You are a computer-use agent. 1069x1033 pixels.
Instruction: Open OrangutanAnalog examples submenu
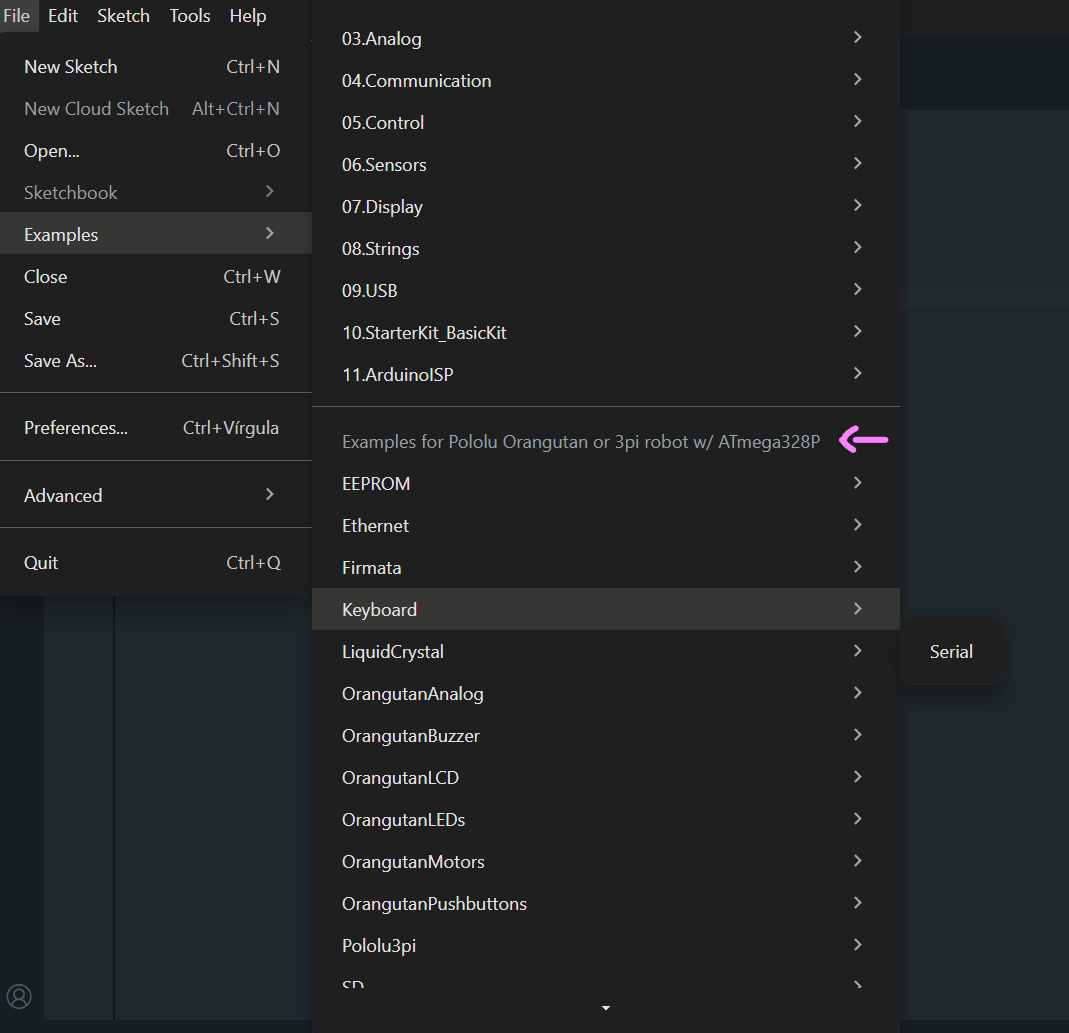(x=605, y=694)
